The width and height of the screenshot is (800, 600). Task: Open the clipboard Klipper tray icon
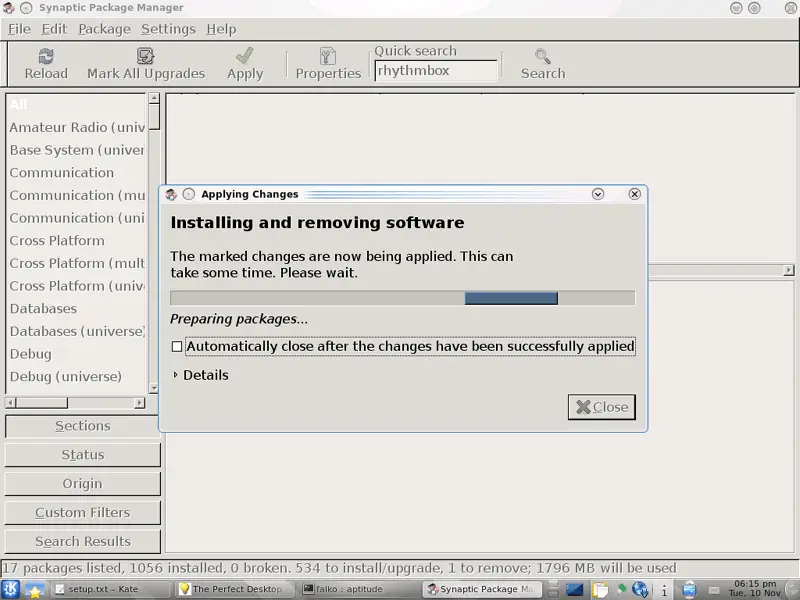pos(599,590)
